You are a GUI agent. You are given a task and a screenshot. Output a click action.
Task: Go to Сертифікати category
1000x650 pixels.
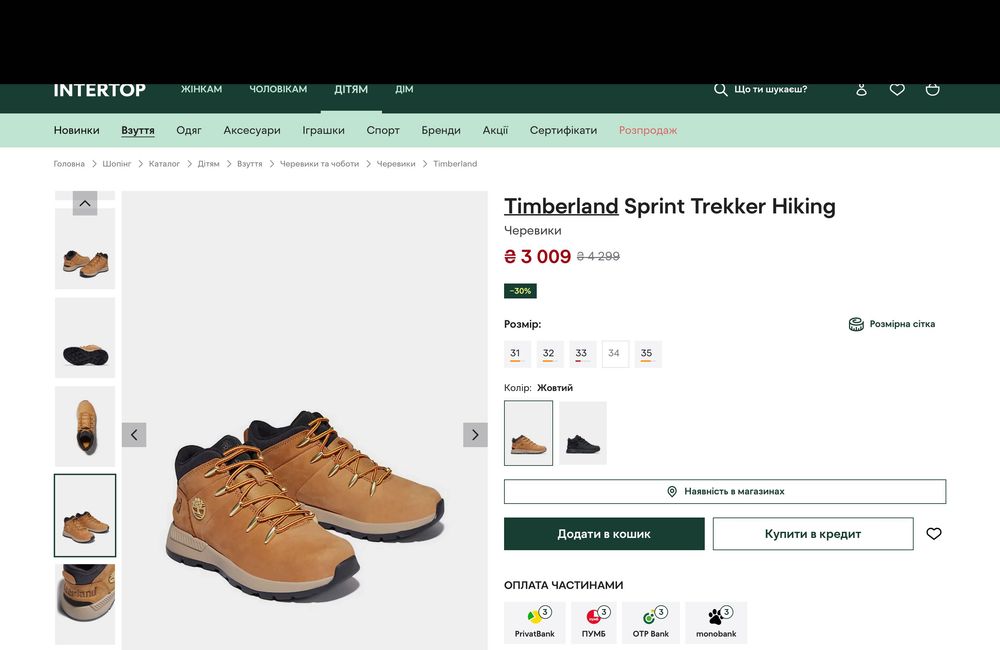563,130
